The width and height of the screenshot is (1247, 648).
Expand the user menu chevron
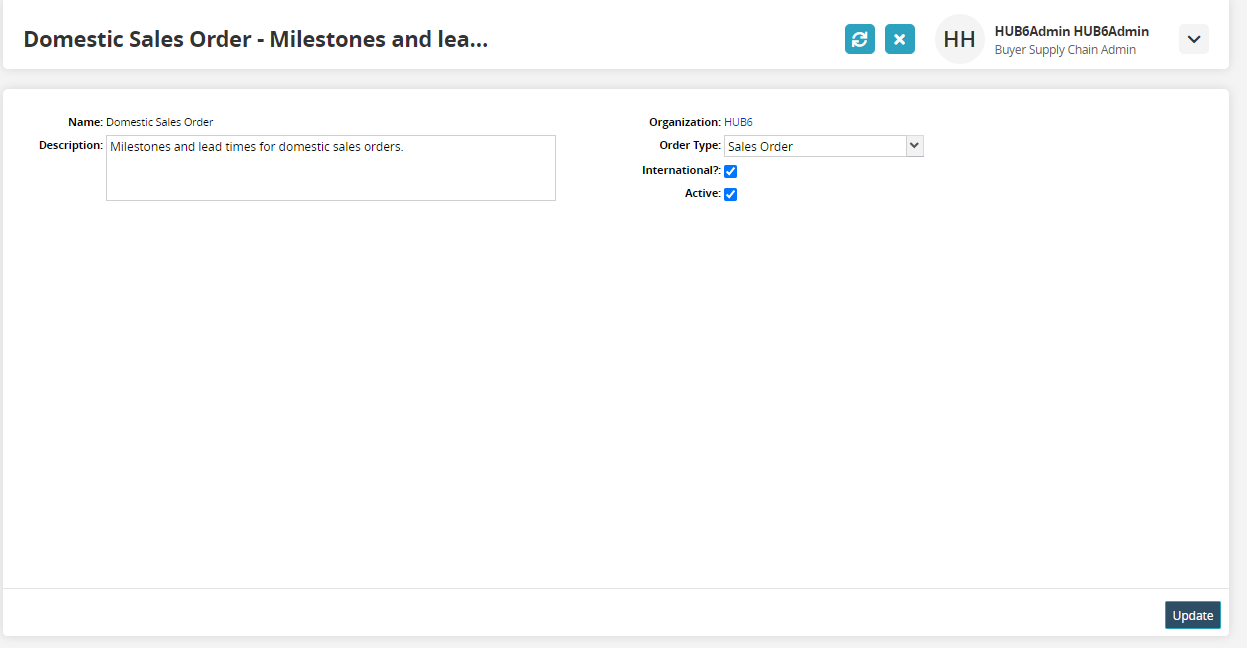point(1194,39)
